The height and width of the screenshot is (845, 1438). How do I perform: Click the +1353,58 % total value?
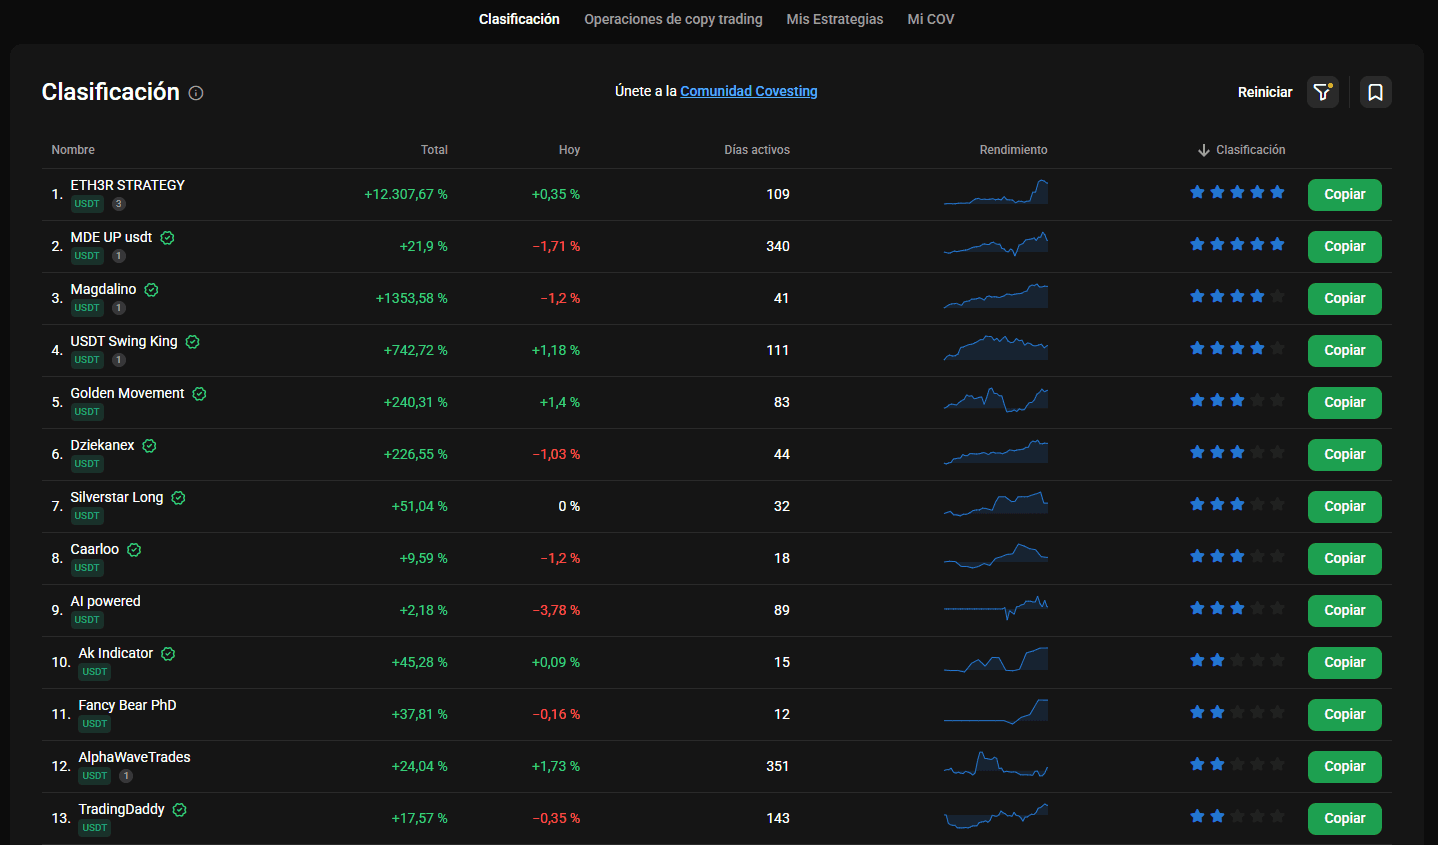tap(412, 298)
